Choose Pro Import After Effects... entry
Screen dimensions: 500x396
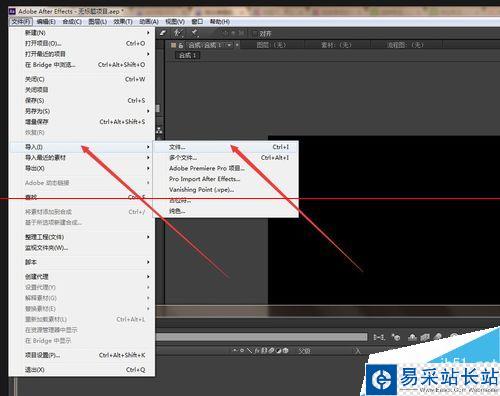point(226,179)
